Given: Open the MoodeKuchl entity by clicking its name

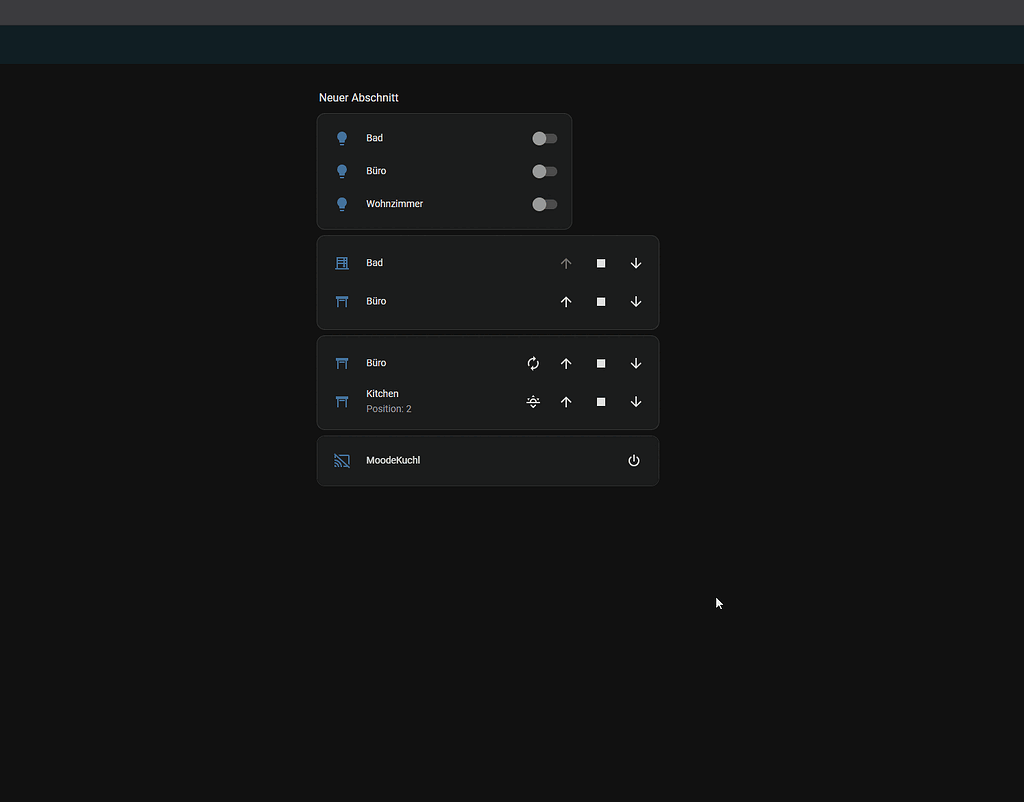Looking at the screenshot, I should [393, 460].
